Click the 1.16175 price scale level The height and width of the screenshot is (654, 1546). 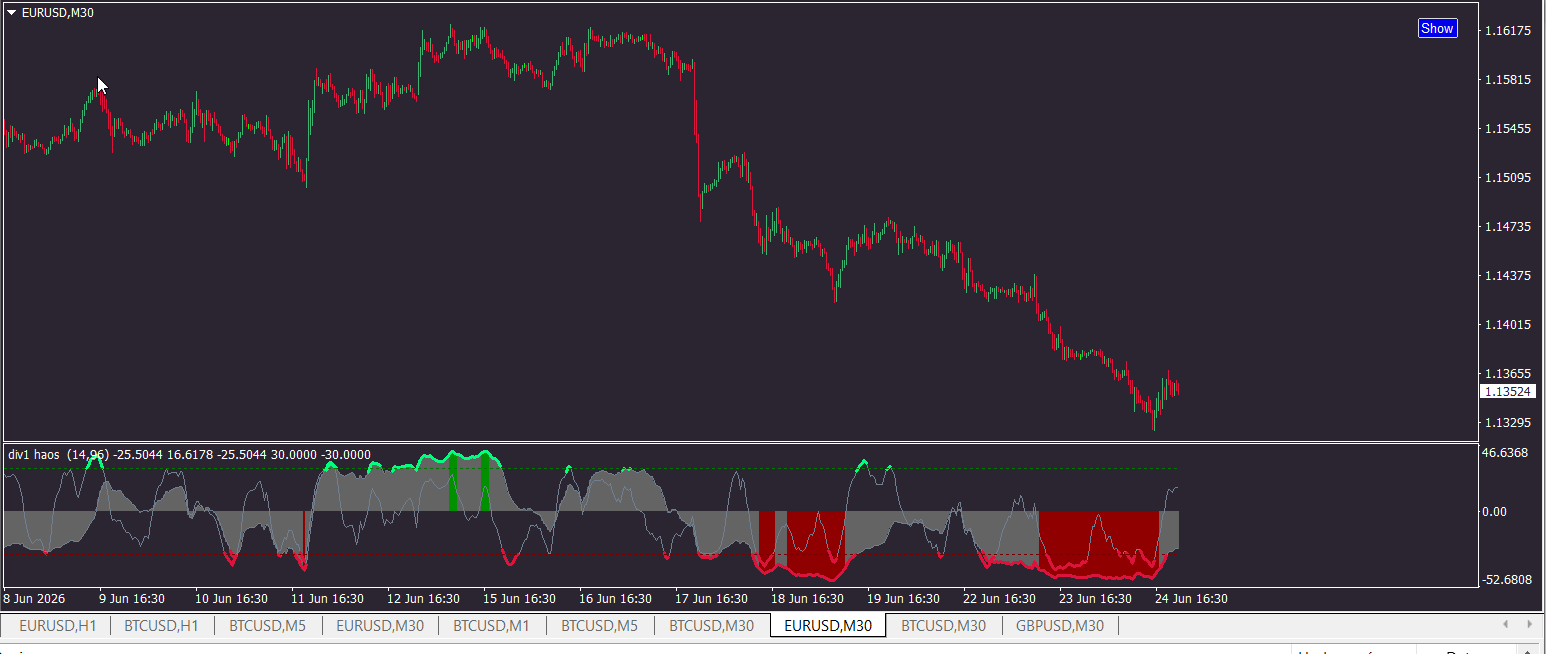[x=1508, y=31]
